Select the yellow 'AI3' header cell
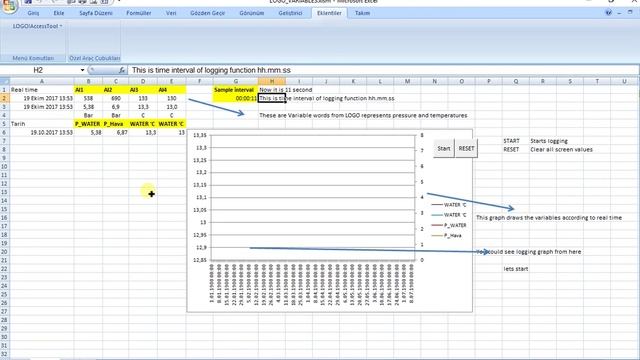The height and width of the screenshot is (360, 640). (x=143, y=89)
